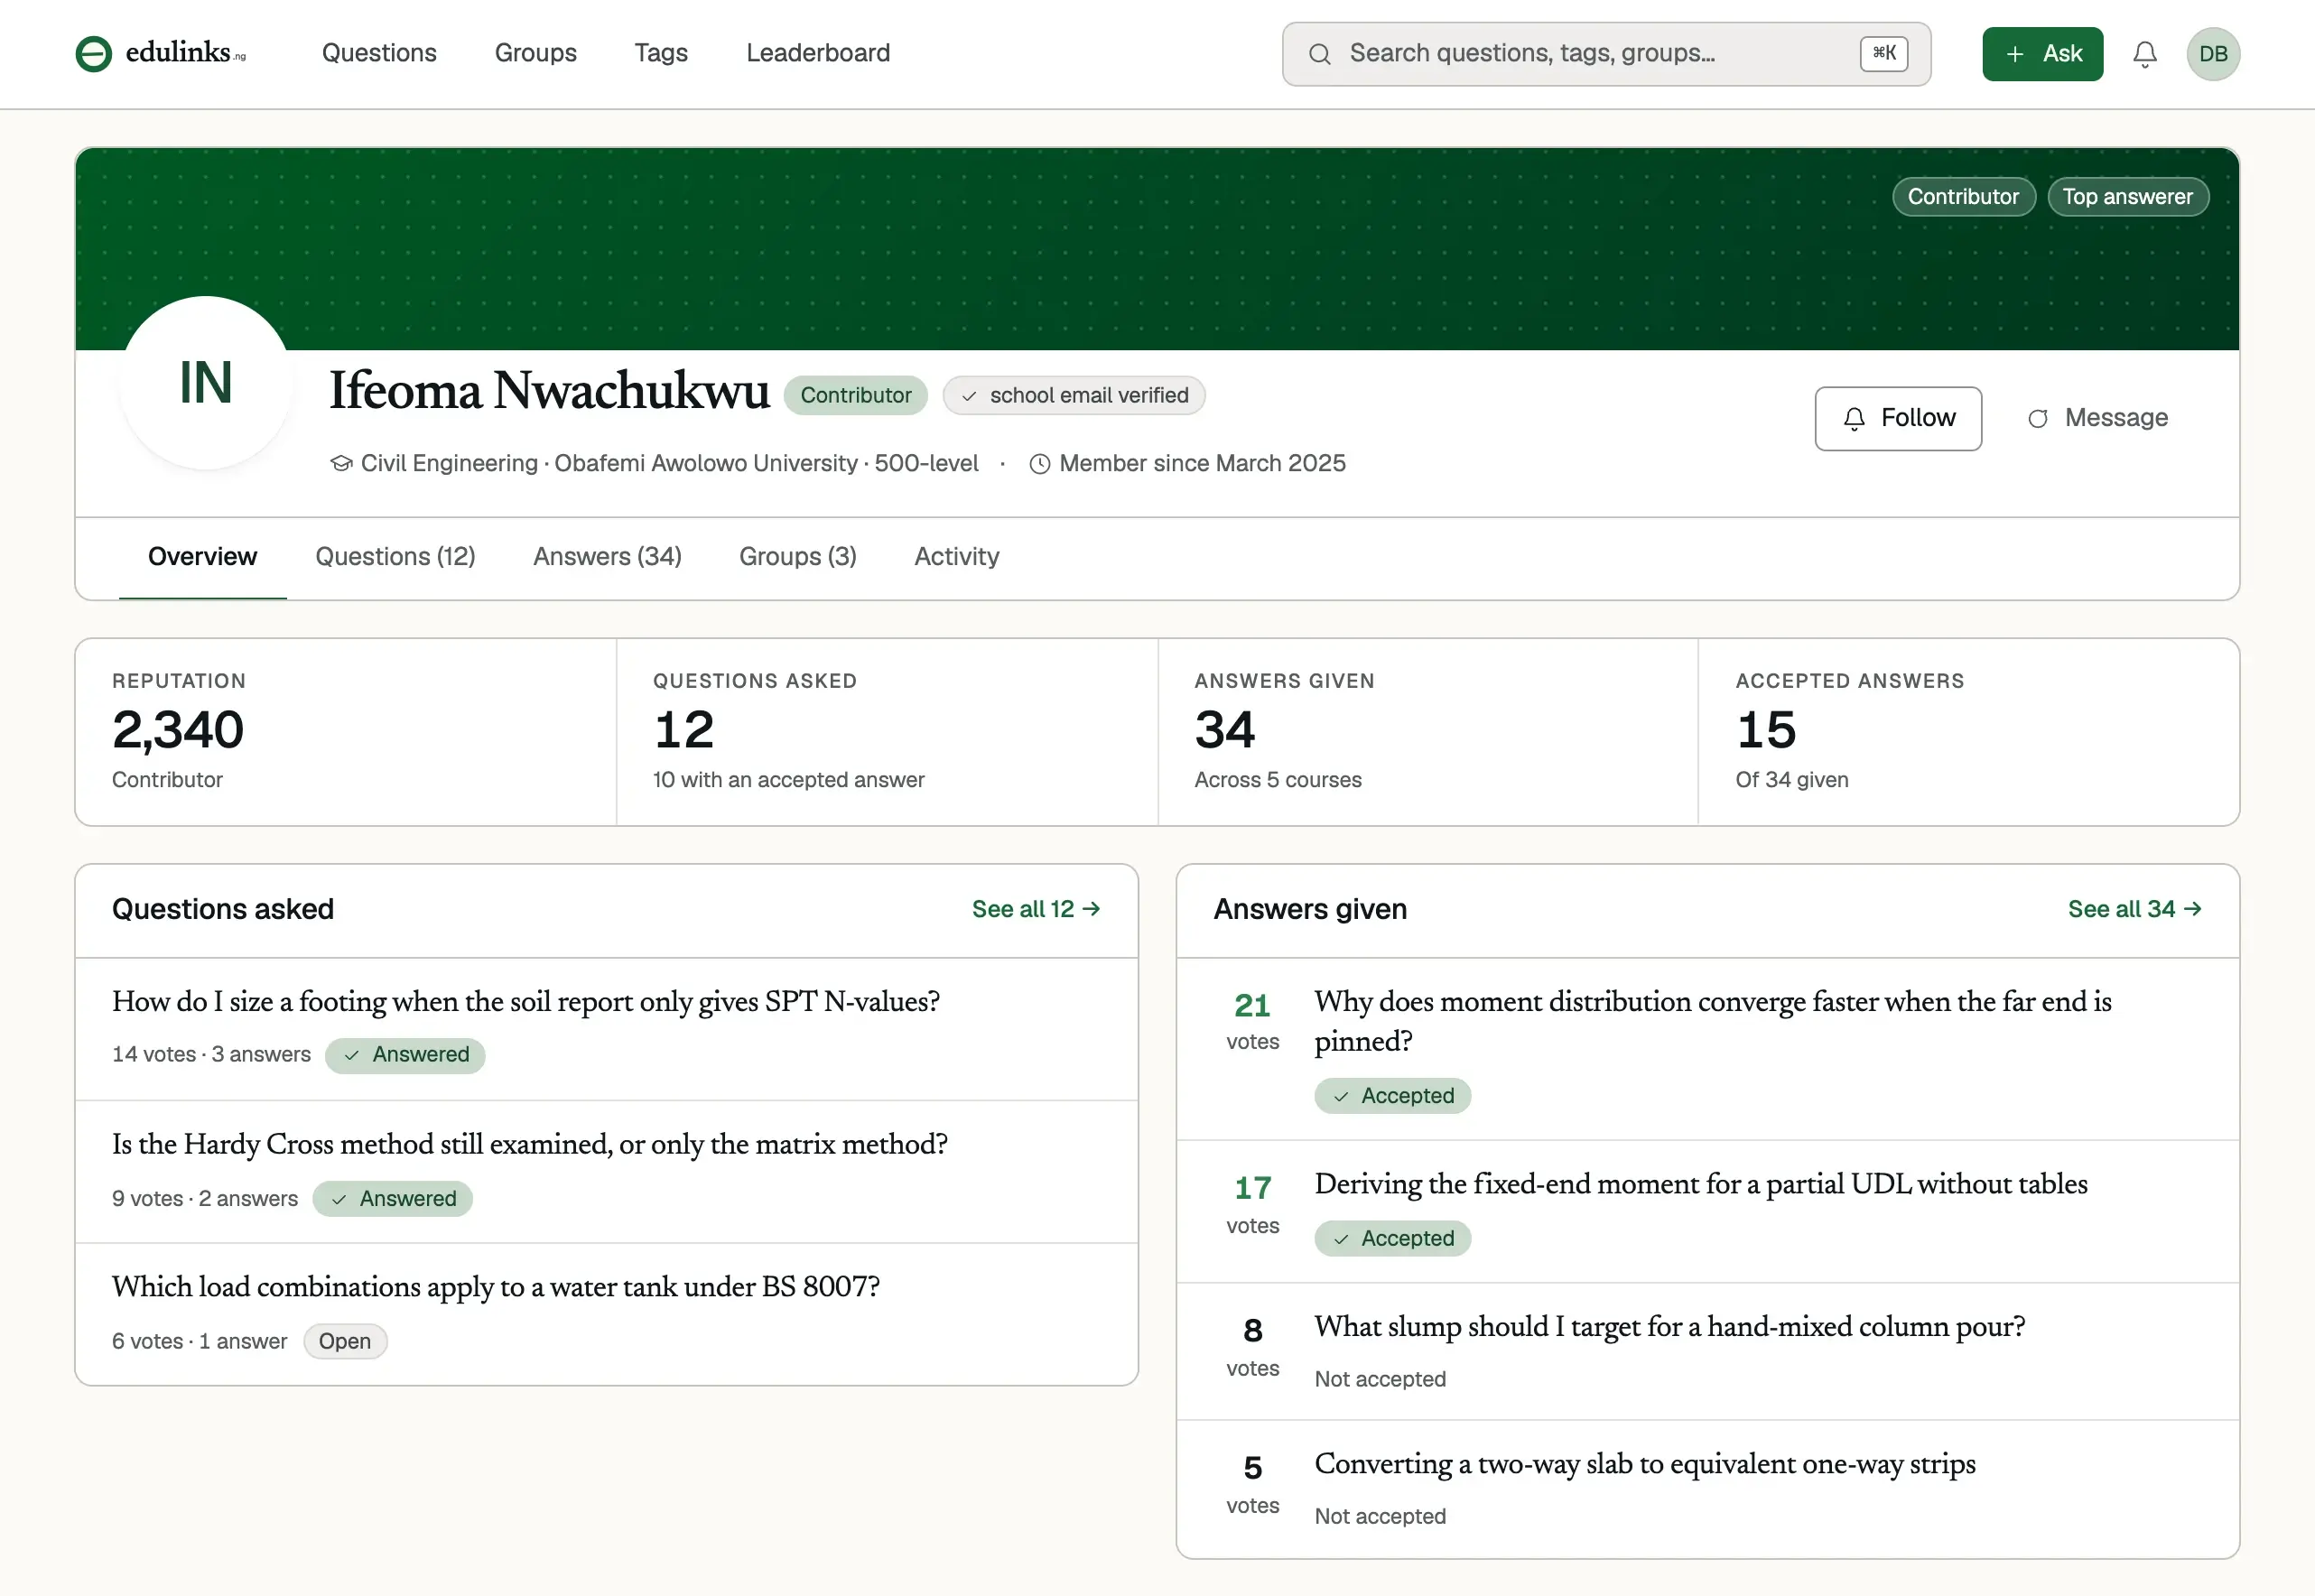
Task: Click See all 34 answers link
Action: [2134, 909]
